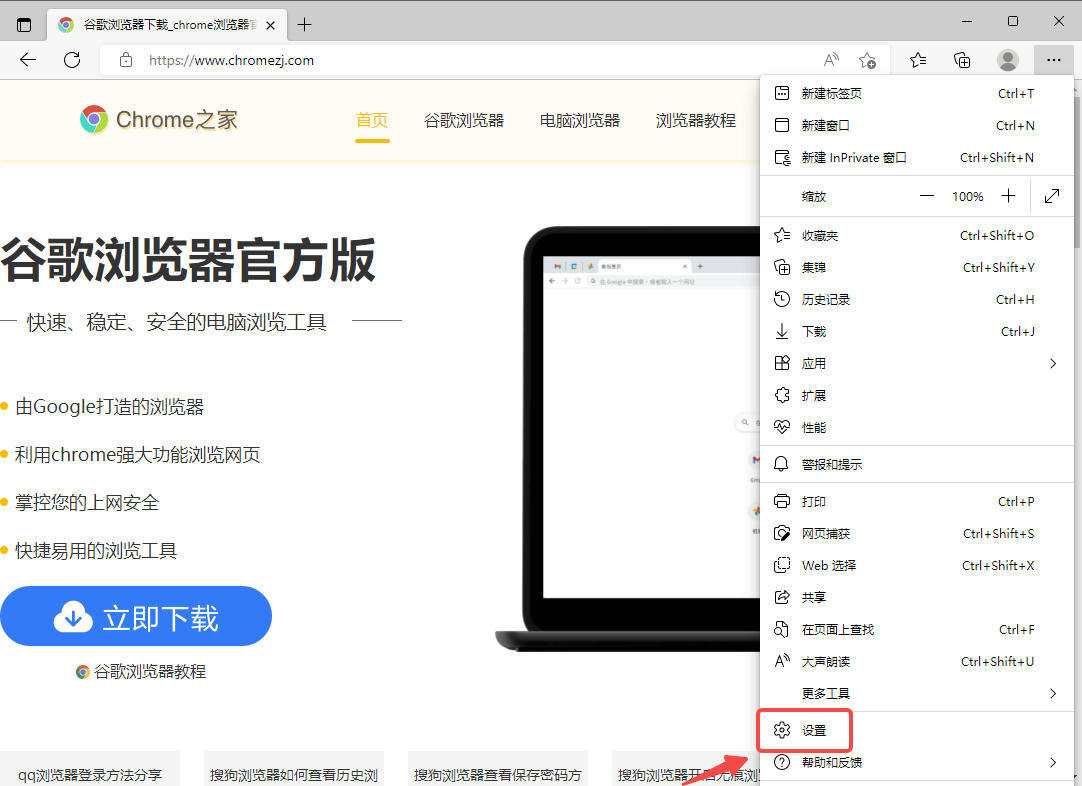This screenshot has width=1082, height=786.
Task: Click the 浏览器教程 navigation tab
Action: 696,120
